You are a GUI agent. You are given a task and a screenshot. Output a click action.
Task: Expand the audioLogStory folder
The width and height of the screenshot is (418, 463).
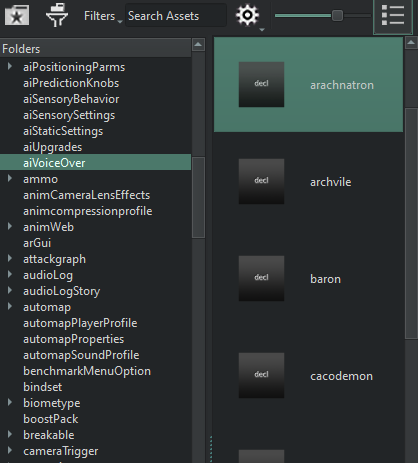(10, 291)
